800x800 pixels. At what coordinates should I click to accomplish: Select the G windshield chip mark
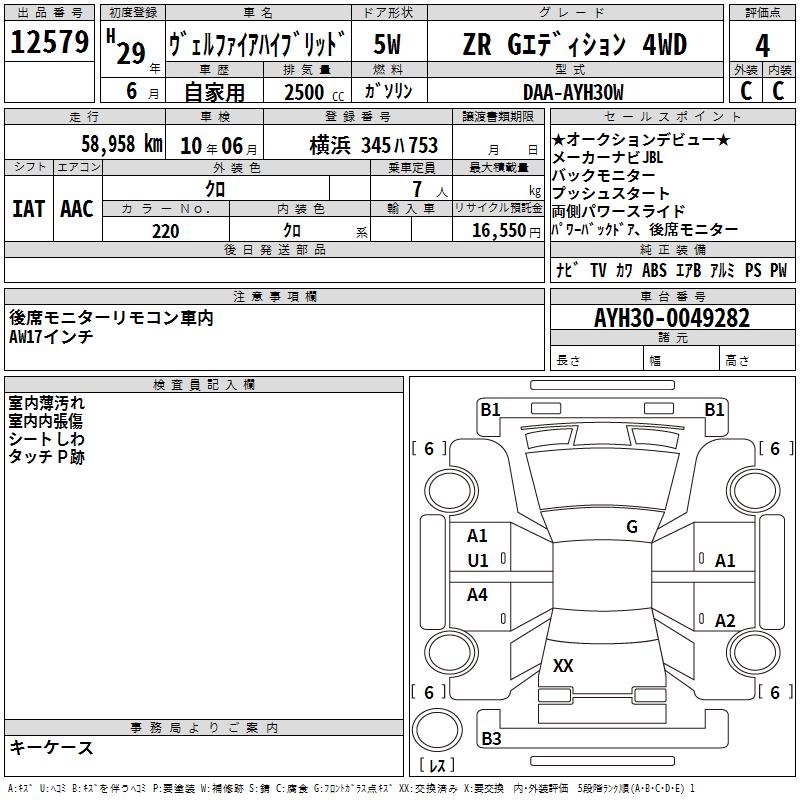(632, 526)
